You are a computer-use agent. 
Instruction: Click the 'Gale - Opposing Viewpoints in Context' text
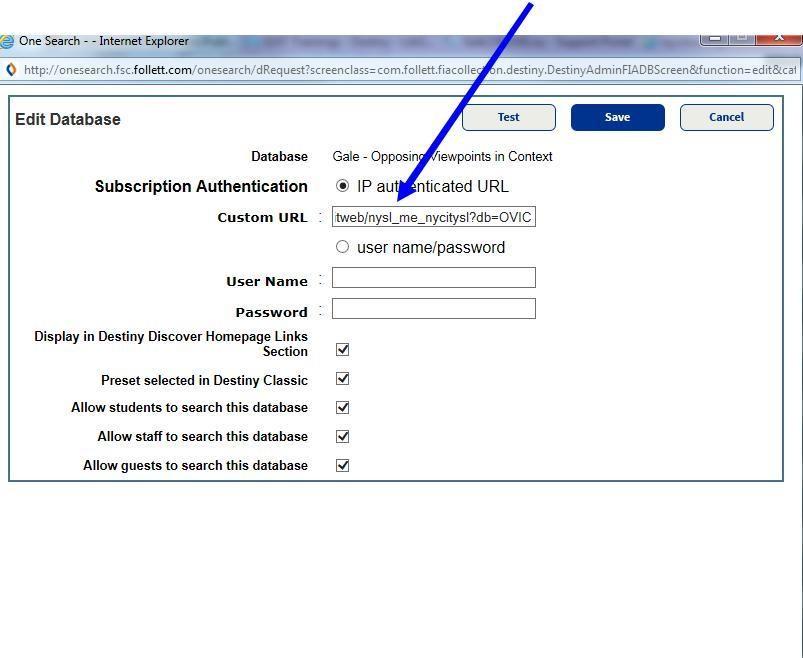tap(442, 156)
